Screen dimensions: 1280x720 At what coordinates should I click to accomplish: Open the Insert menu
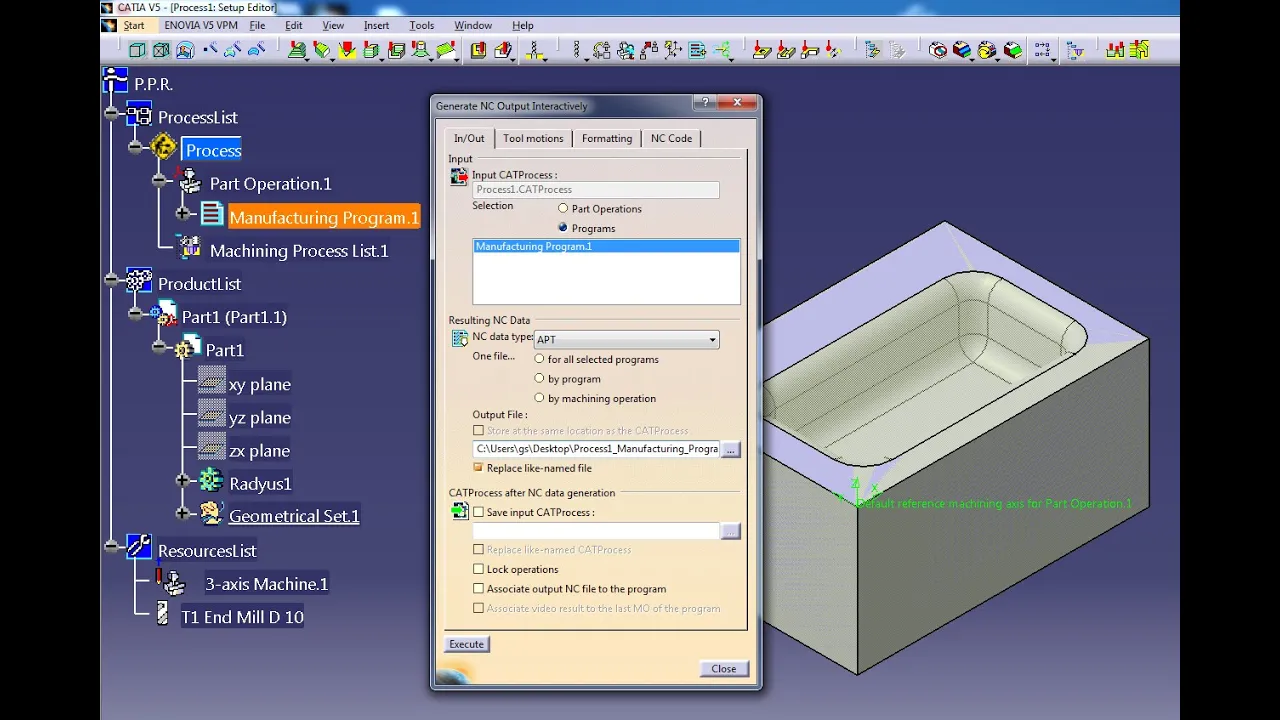[x=377, y=25]
